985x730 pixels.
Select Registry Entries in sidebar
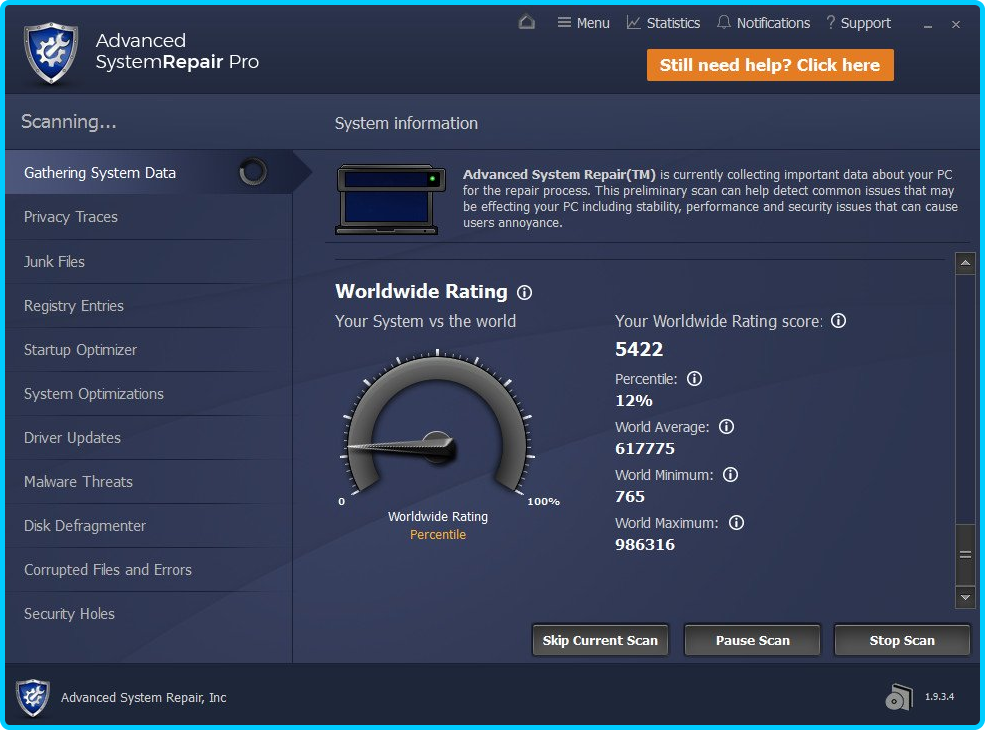click(x=148, y=305)
